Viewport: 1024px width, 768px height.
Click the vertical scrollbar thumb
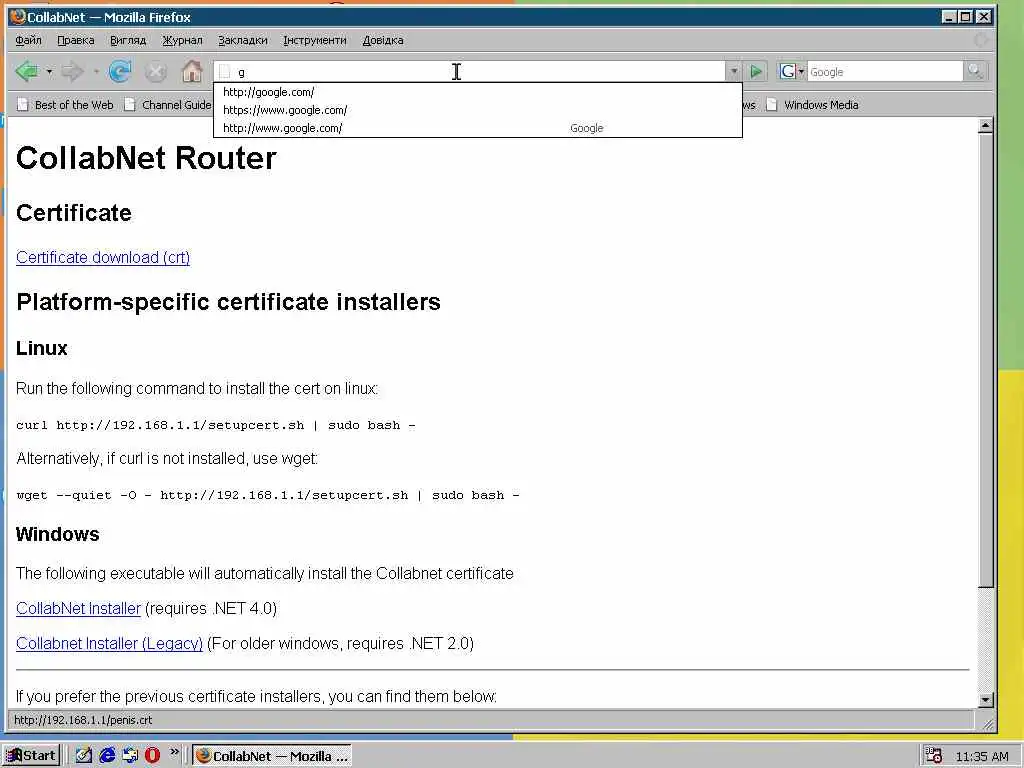985,360
